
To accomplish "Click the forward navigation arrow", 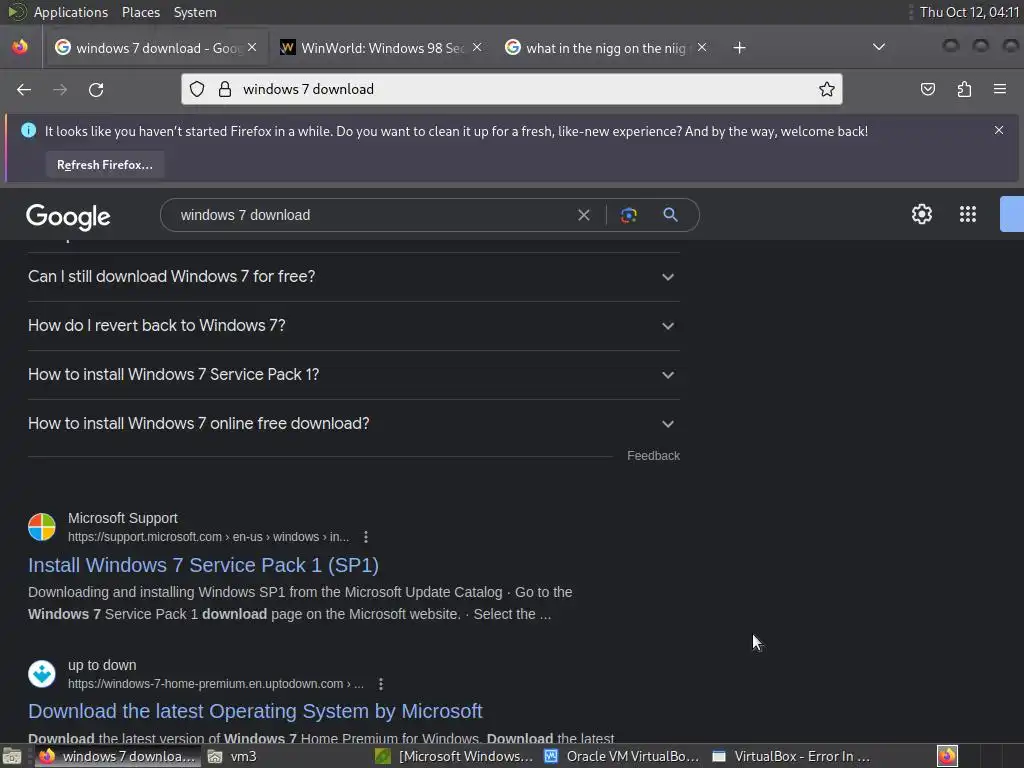I will coord(60,89).
